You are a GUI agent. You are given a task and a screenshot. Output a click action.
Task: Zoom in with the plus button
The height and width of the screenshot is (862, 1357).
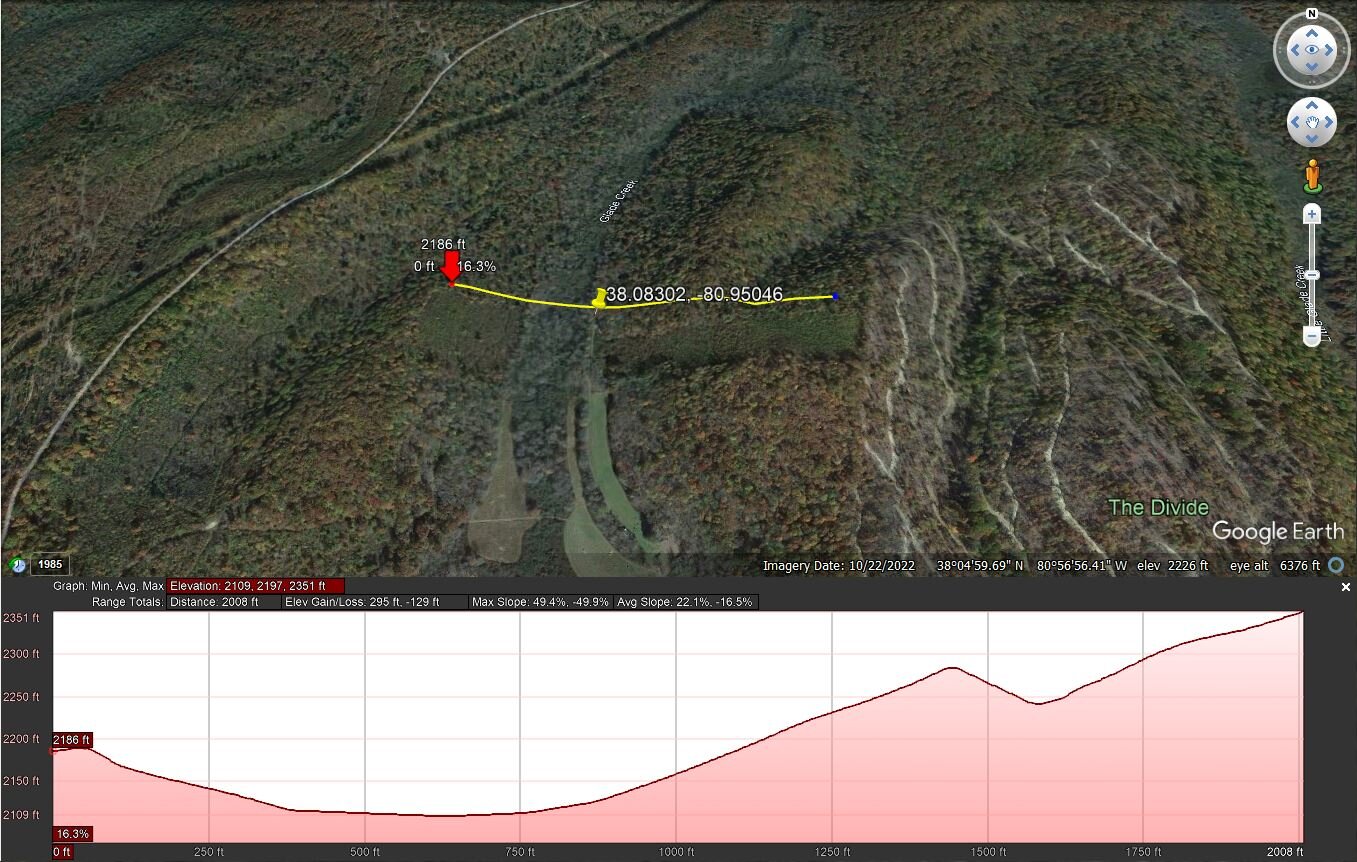pyautogui.click(x=1312, y=214)
